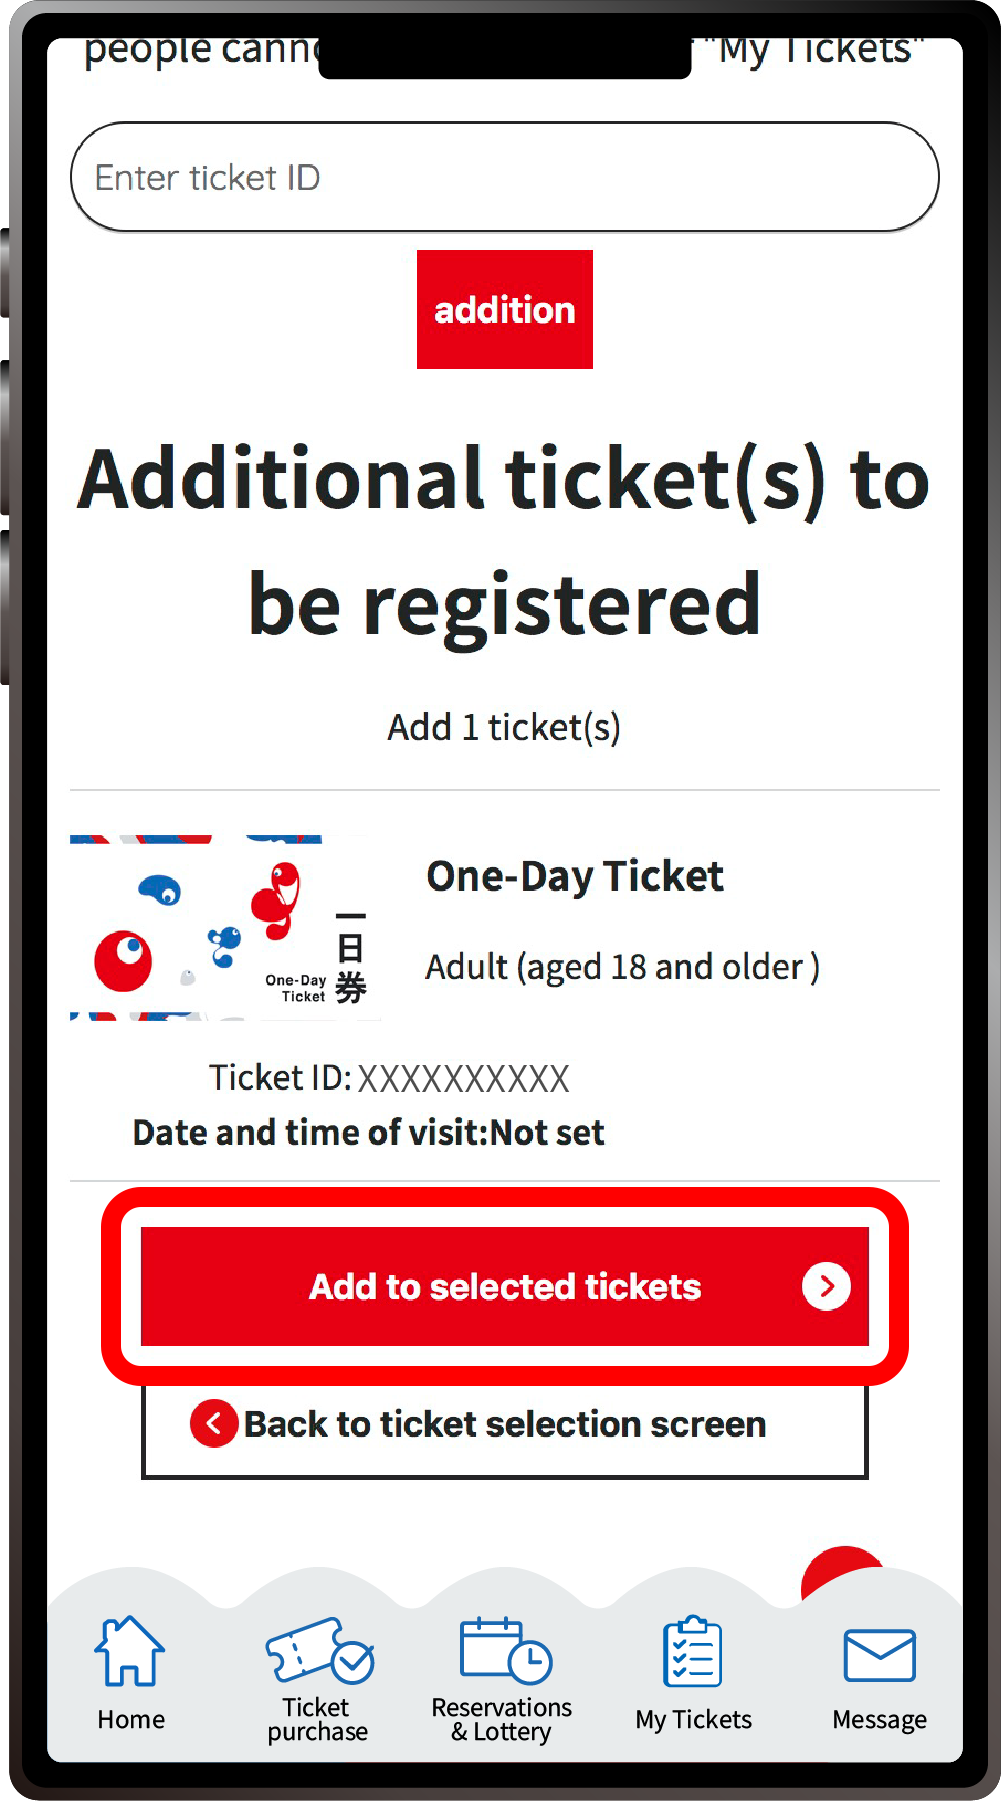Select Back to ticket selection screen
The height and width of the screenshot is (1801, 1001).
click(504, 1424)
